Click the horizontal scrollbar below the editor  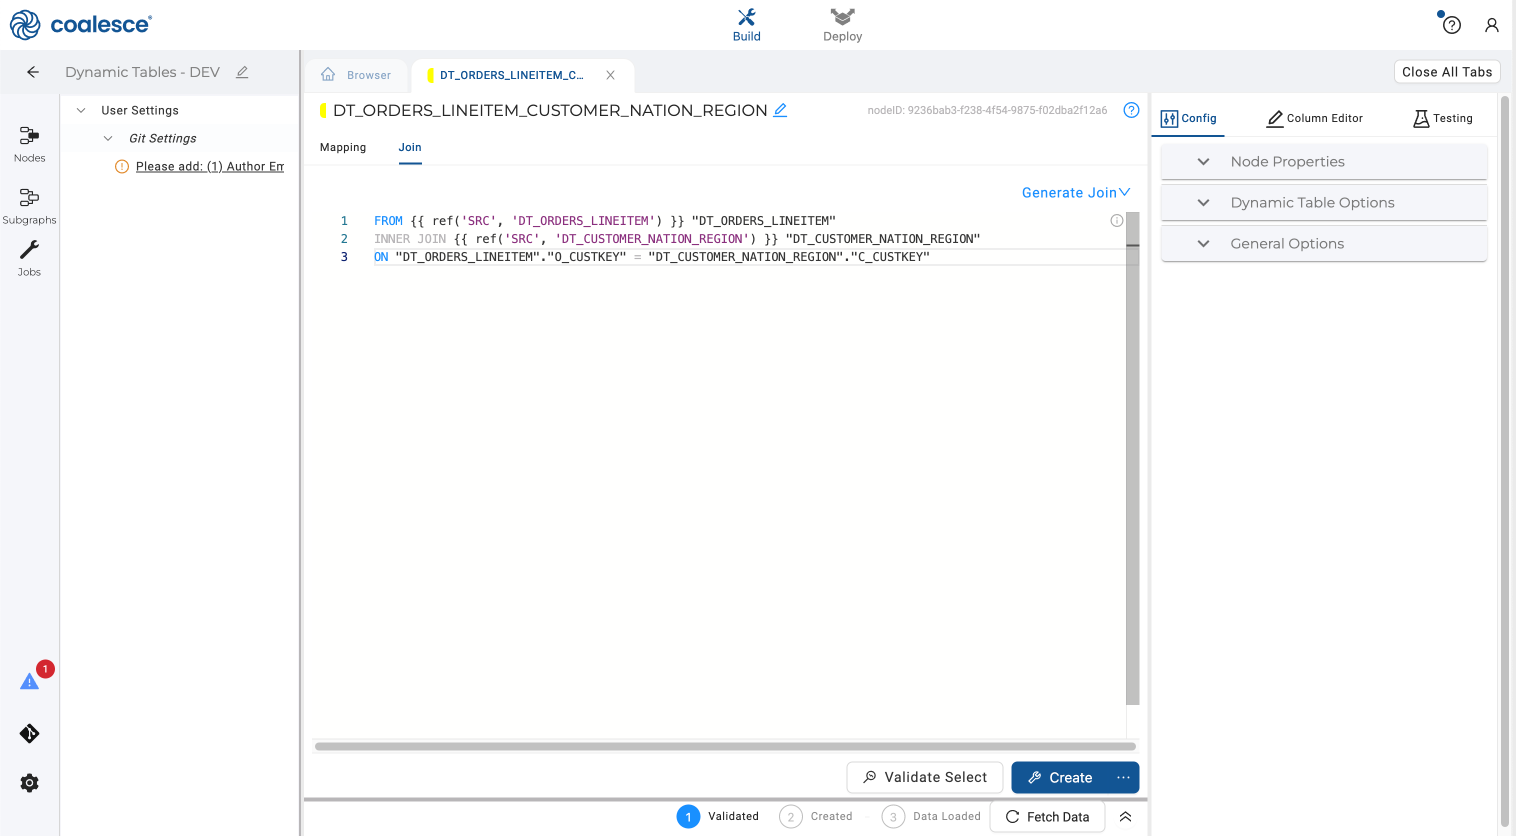[x=724, y=746]
